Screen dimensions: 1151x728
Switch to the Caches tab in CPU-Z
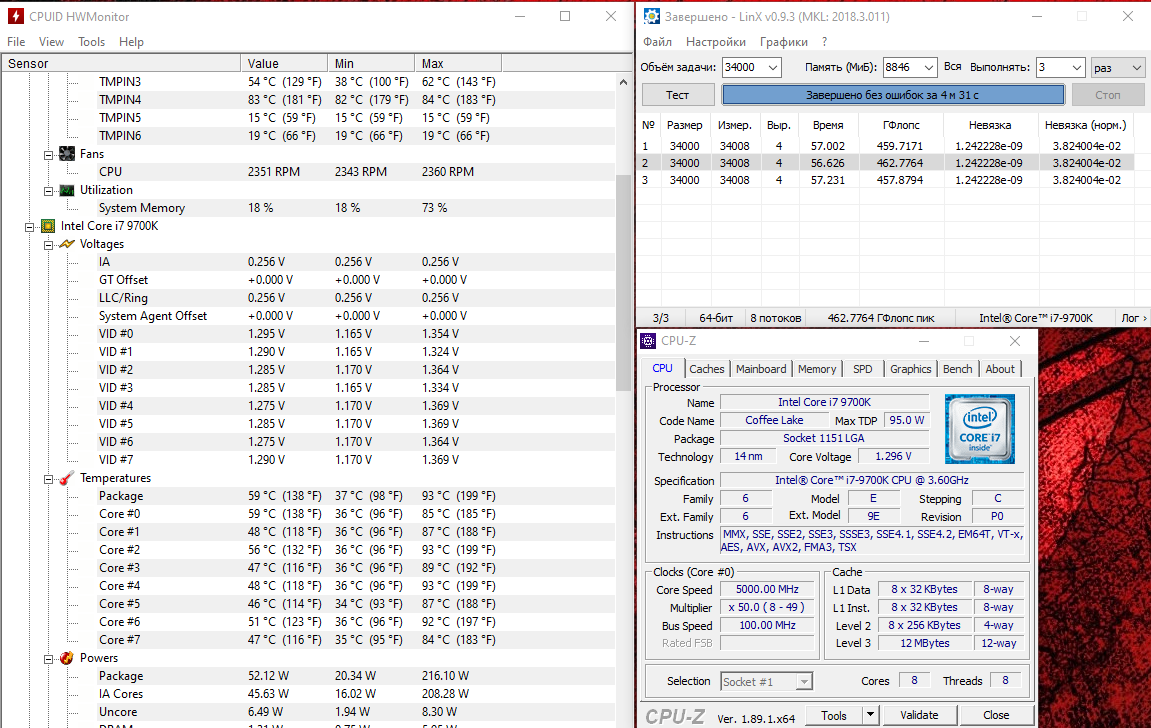(707, 369)
